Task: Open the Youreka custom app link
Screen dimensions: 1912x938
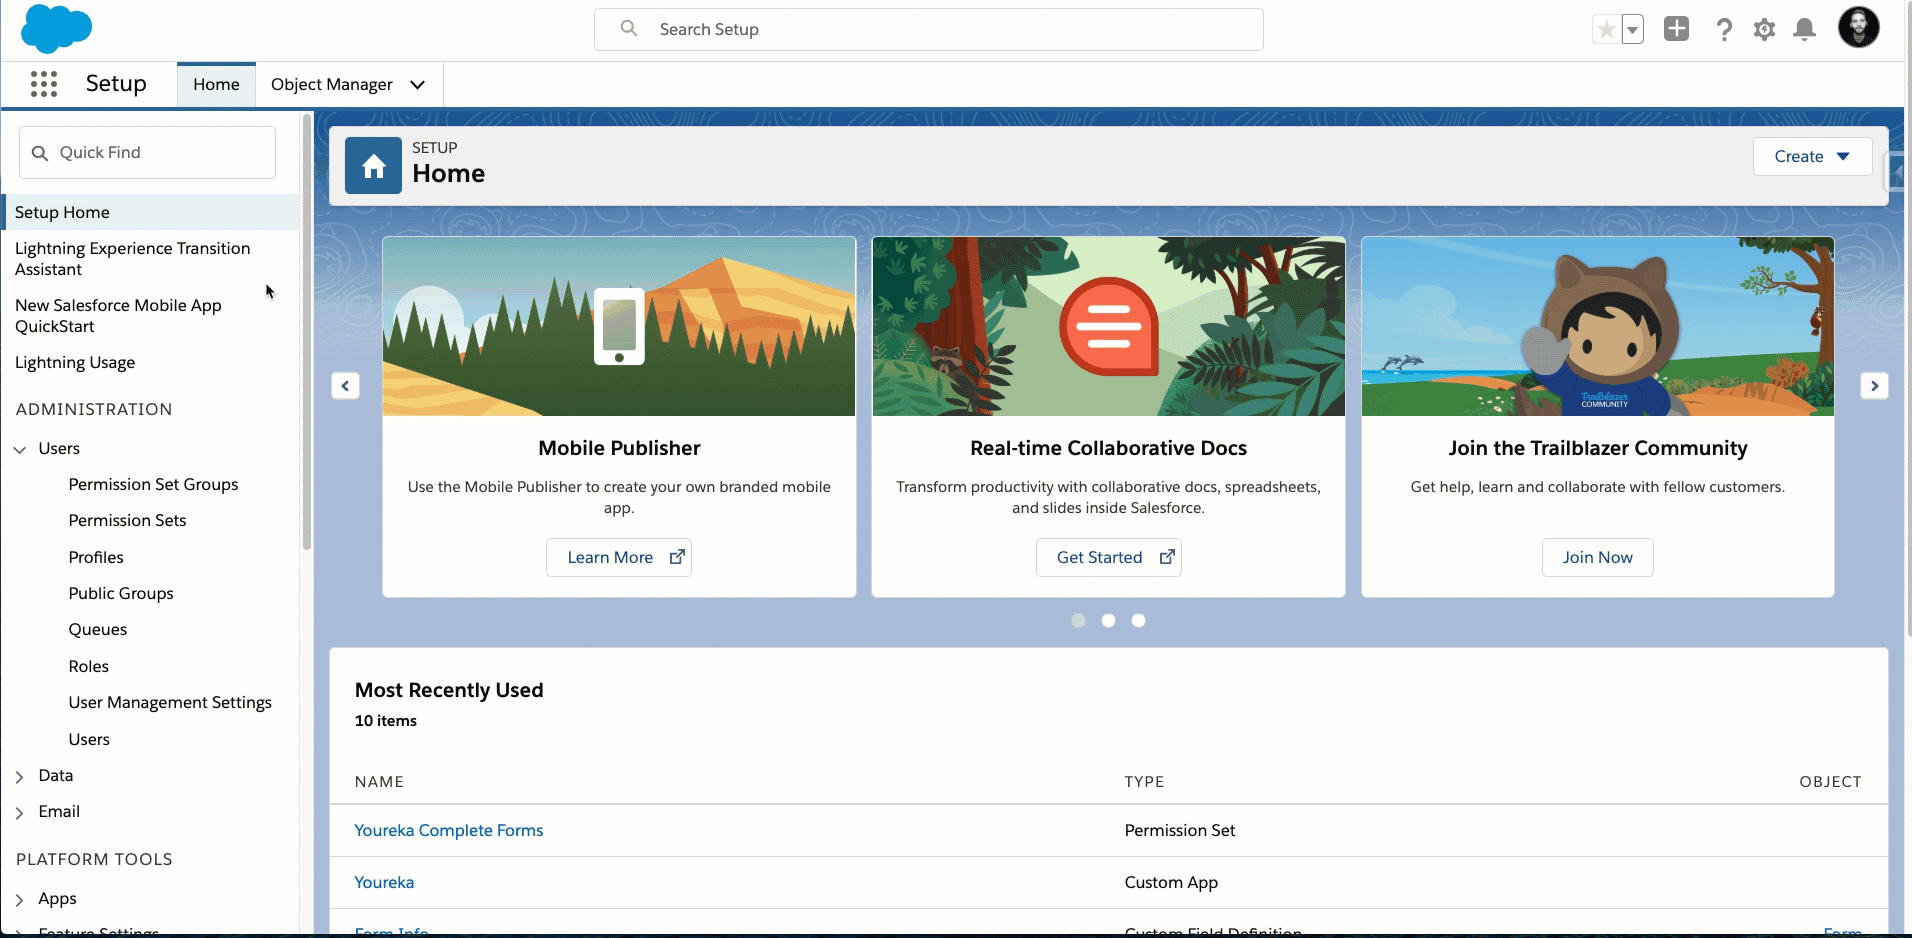Action: pyautogui.click(x=384, y=882)
